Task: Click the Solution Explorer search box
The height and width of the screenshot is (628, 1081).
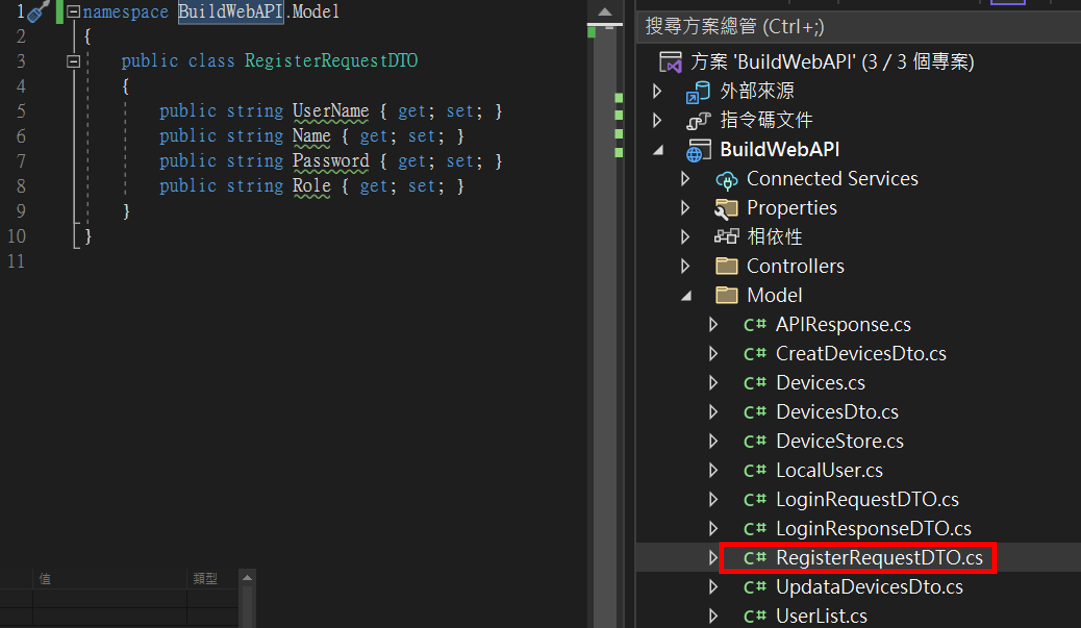Action: tap(858, 27)
